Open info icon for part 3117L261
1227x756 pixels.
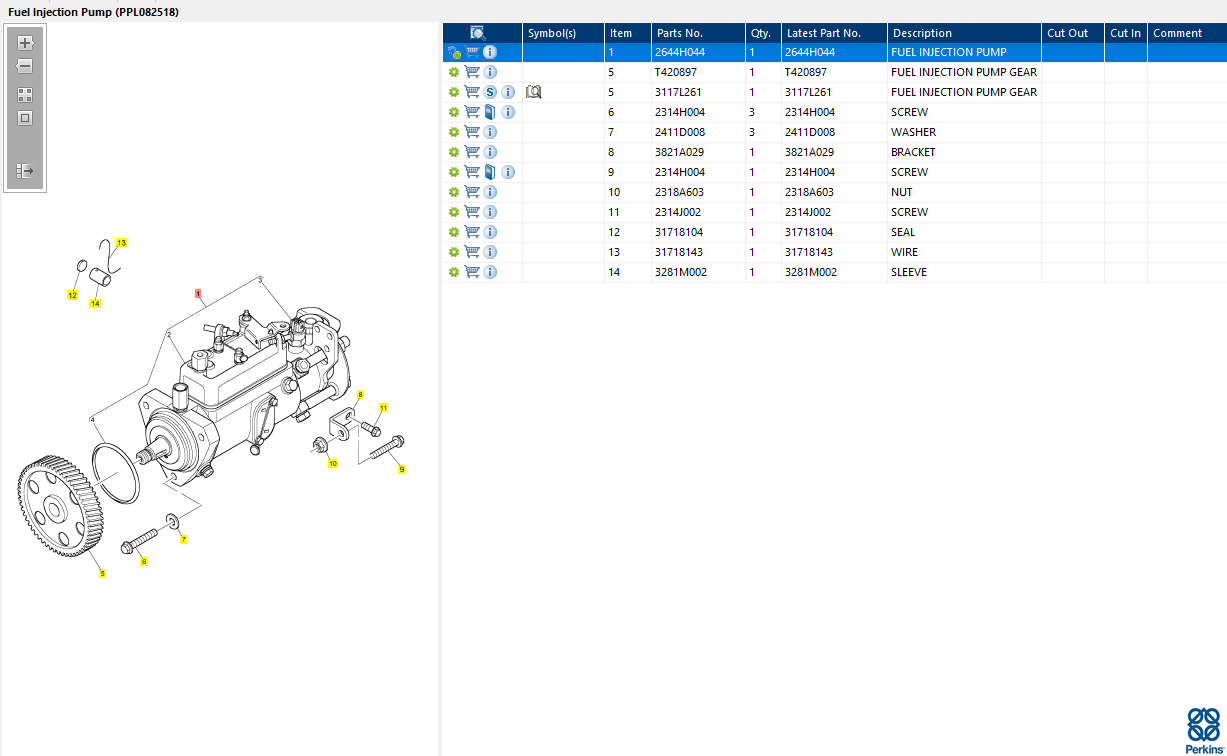point(508,92)
